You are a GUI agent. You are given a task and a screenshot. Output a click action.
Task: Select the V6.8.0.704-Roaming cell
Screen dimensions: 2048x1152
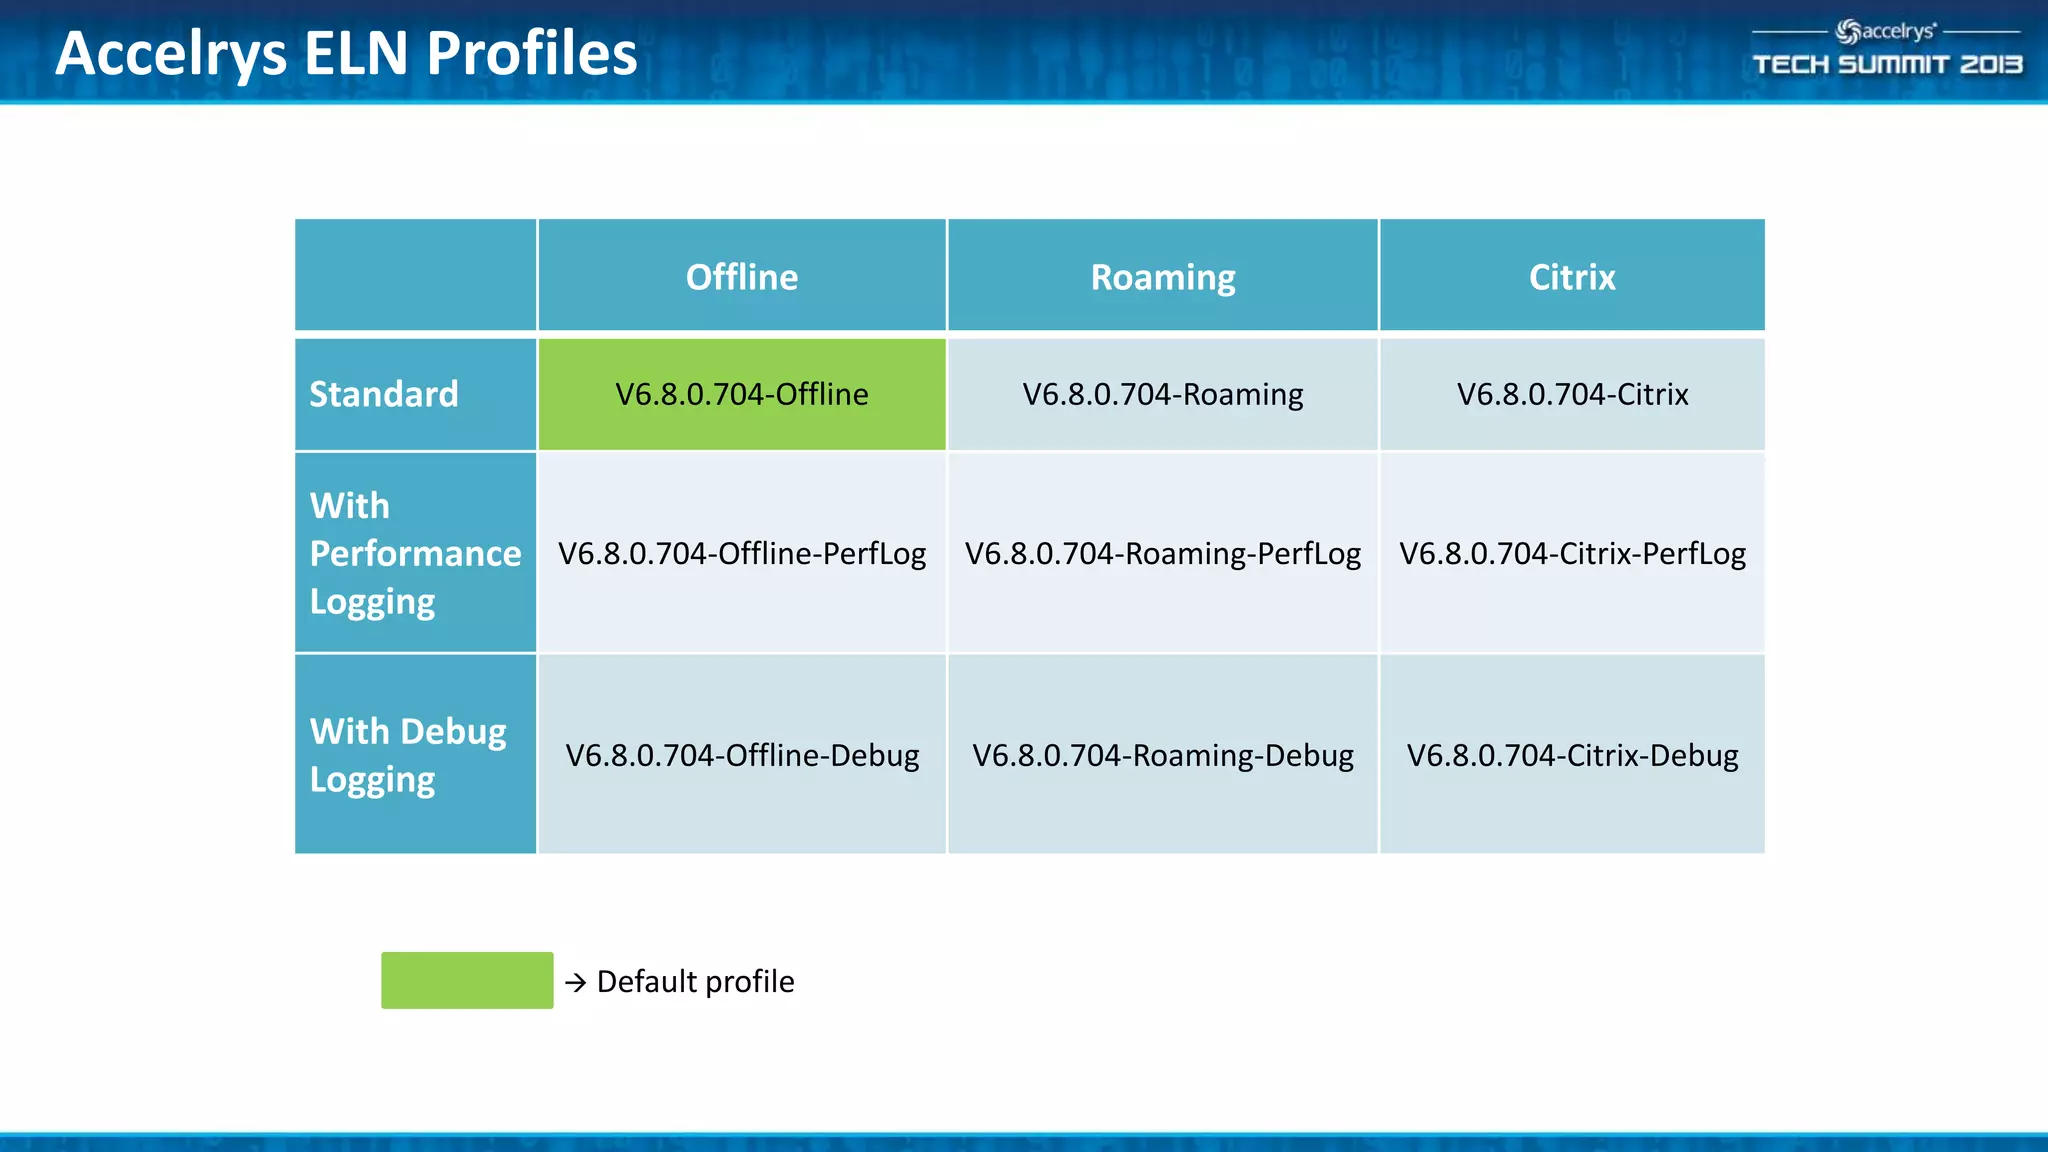(1163, 394)
